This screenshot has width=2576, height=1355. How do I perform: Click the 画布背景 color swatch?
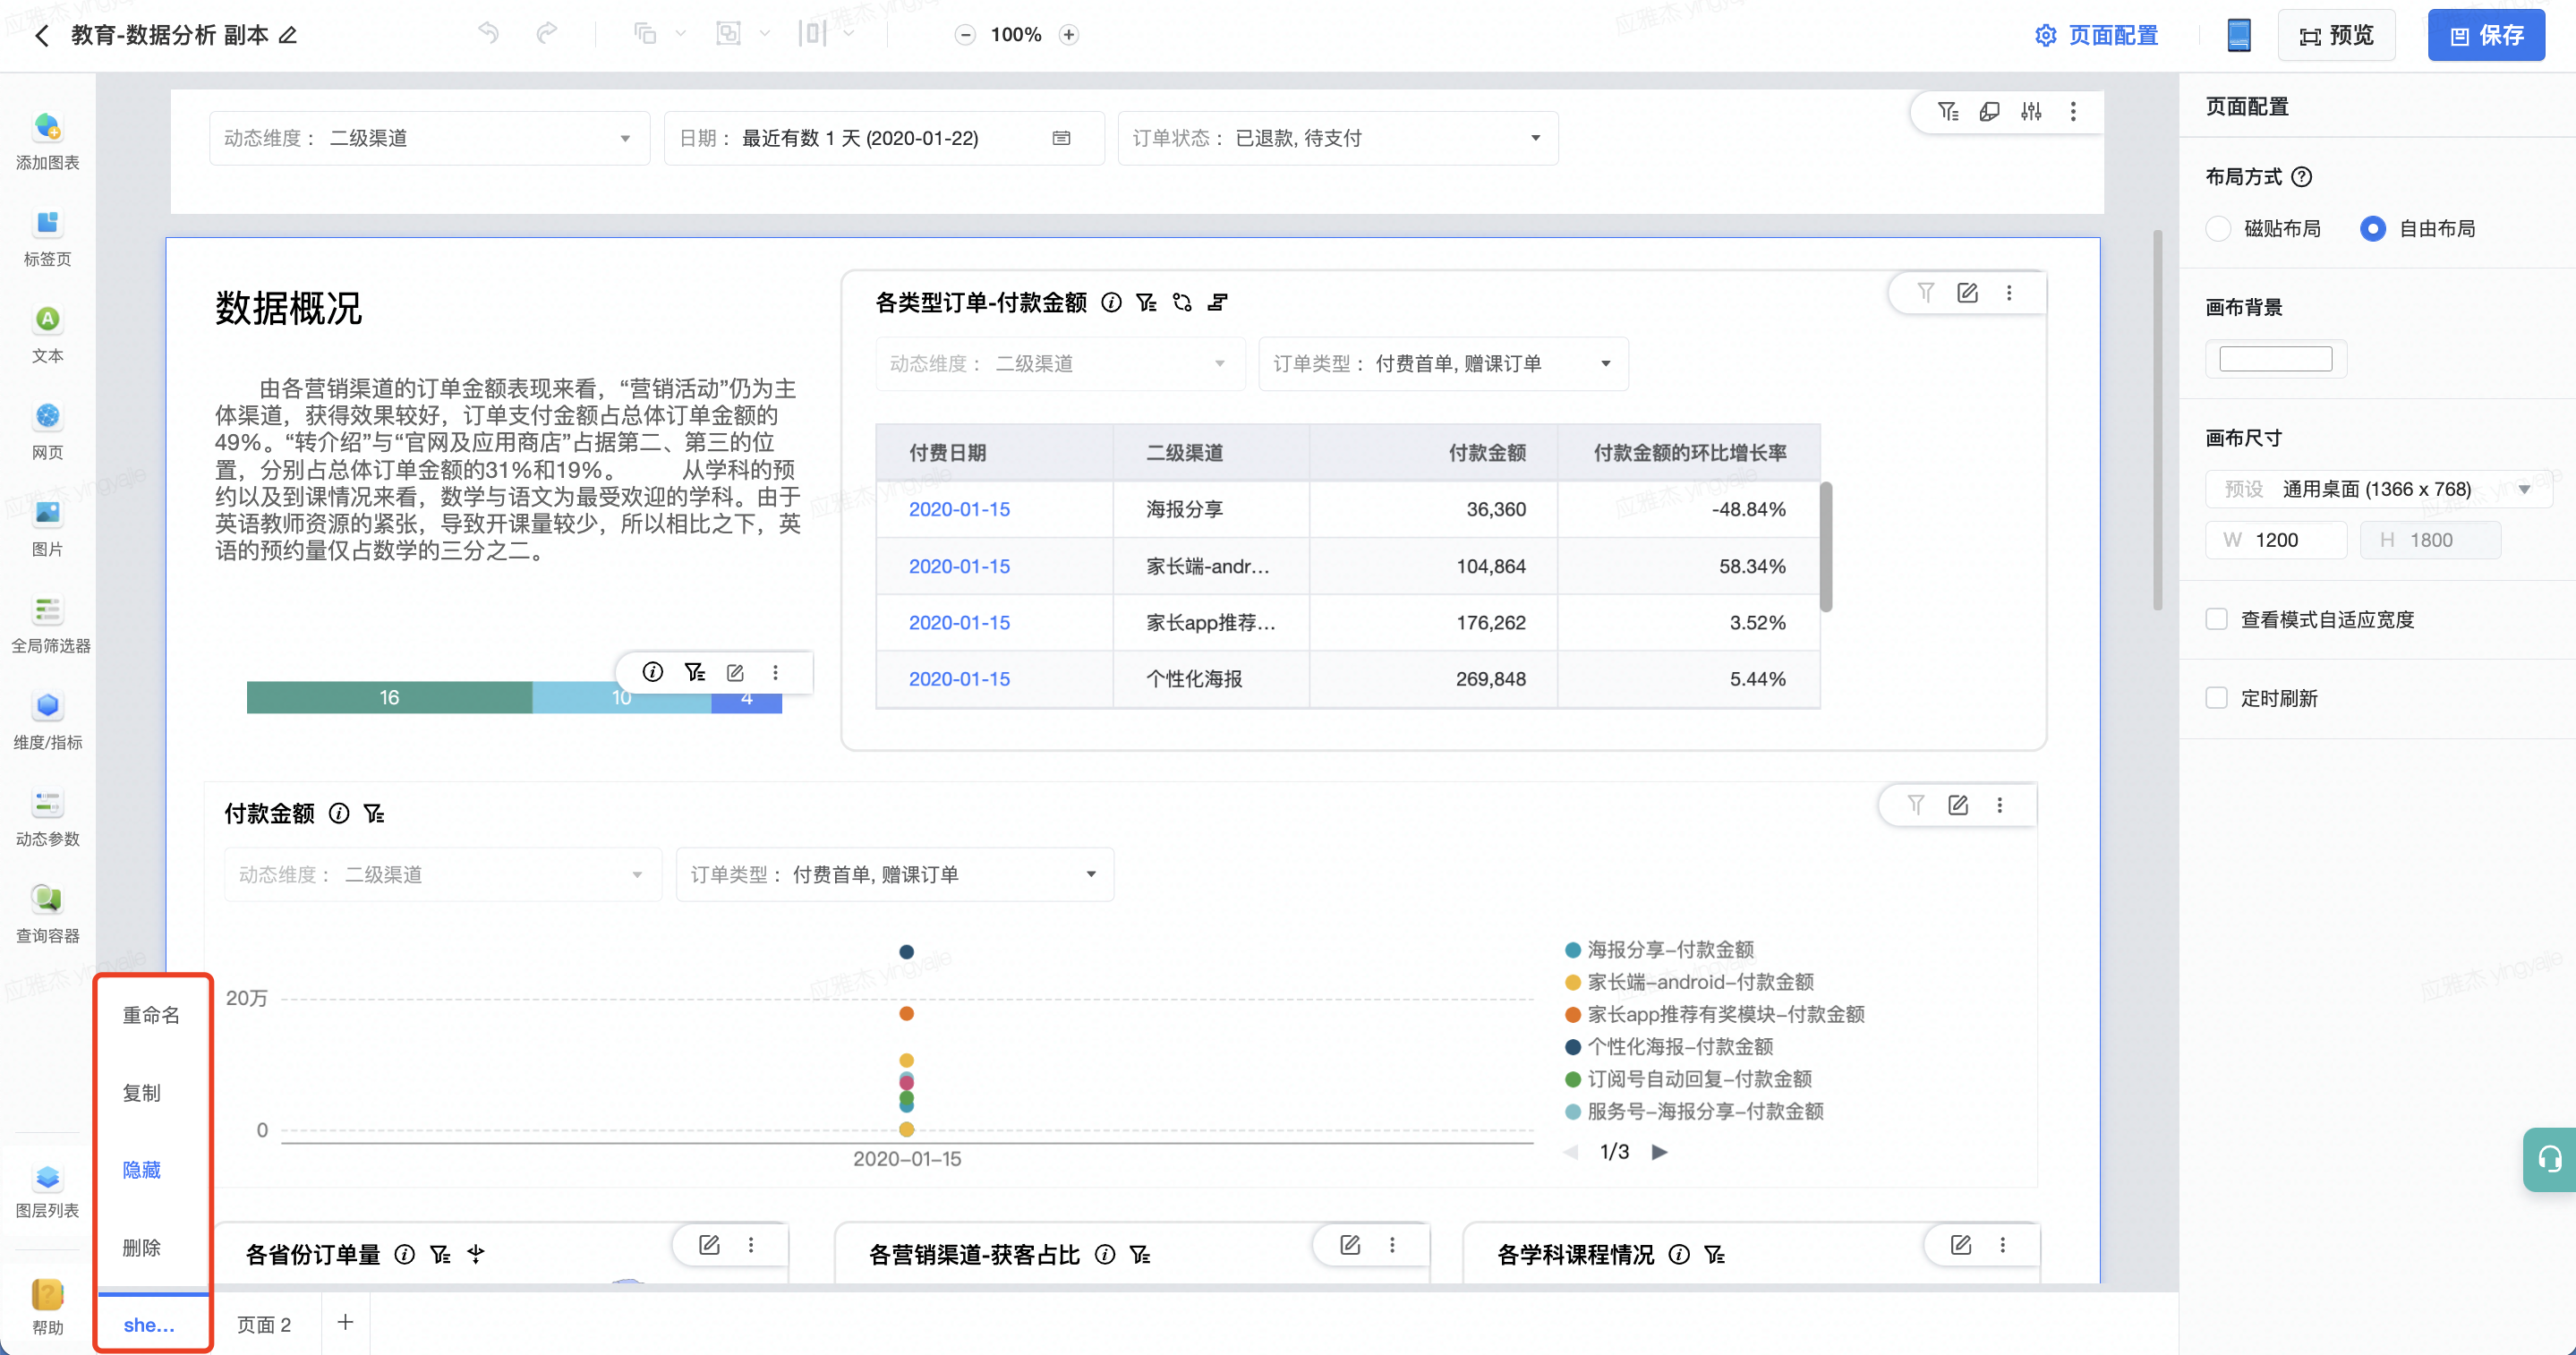pos(2276,359)
